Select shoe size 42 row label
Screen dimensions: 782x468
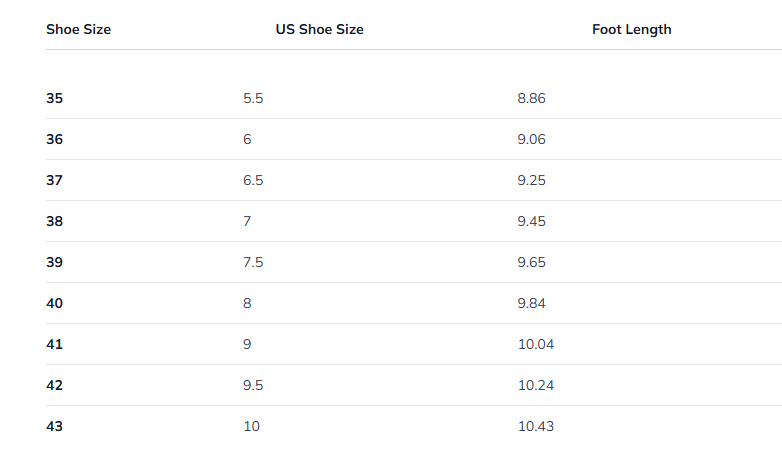(x=54, y=385)
